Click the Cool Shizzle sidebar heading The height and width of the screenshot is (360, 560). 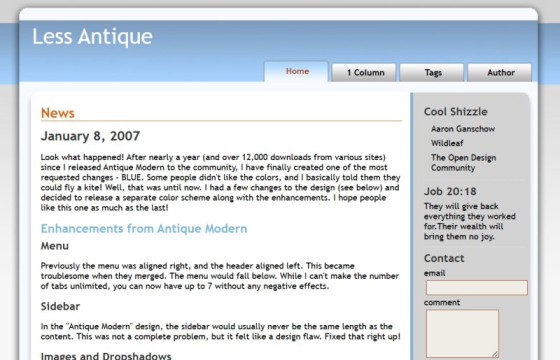456,111
